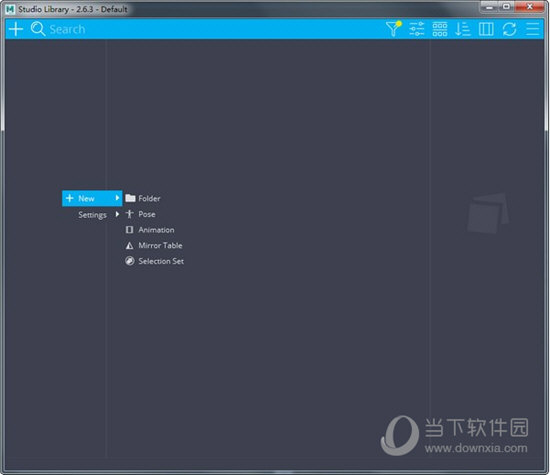The image size is (550, 475).
Task: Toggle the column view icon
Action: [486, 29]
